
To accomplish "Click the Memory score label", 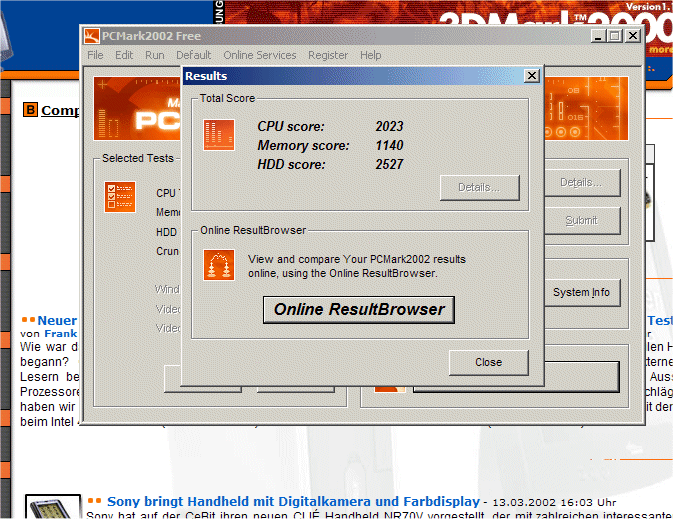I will [303, 145].
